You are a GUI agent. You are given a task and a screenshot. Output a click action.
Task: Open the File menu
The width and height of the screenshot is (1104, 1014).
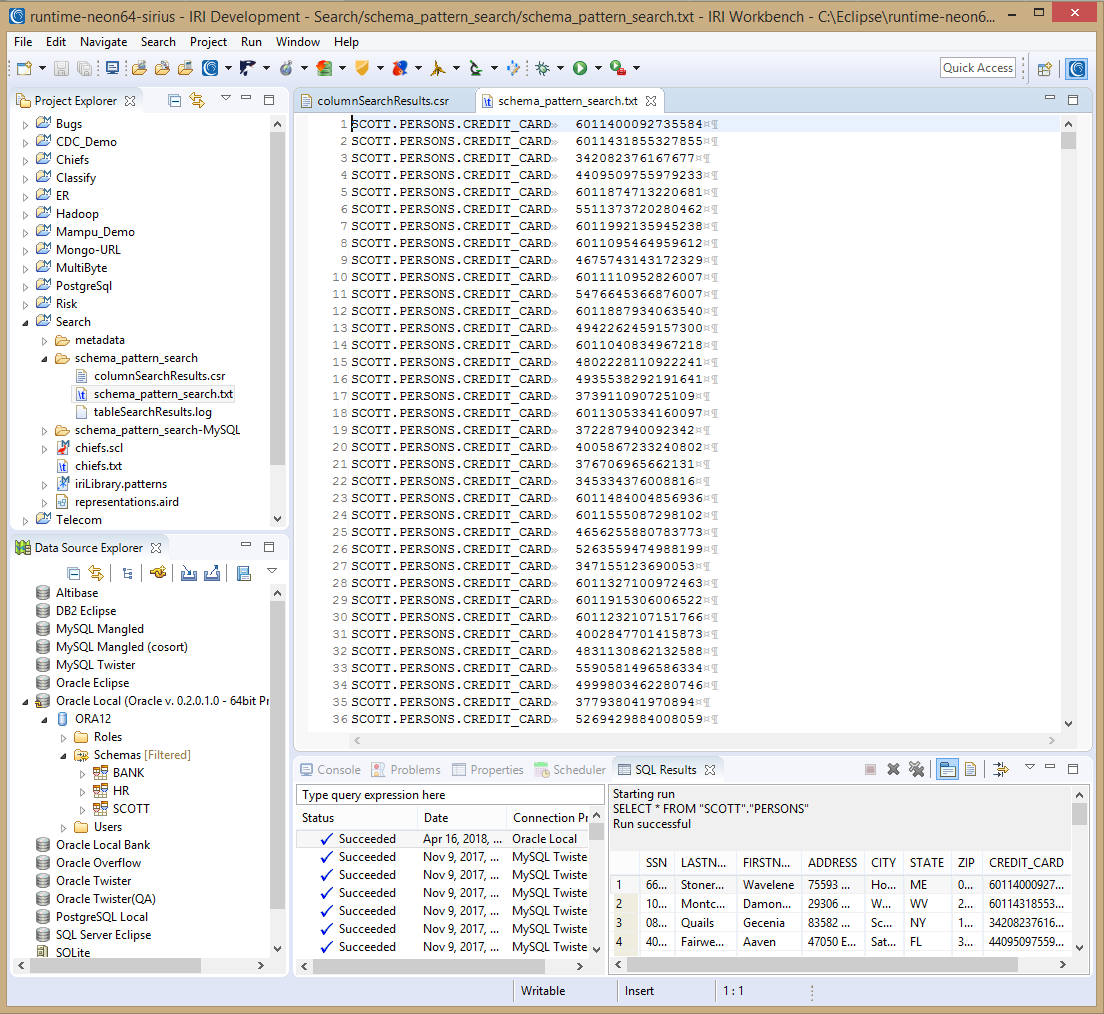coord(23,42)
